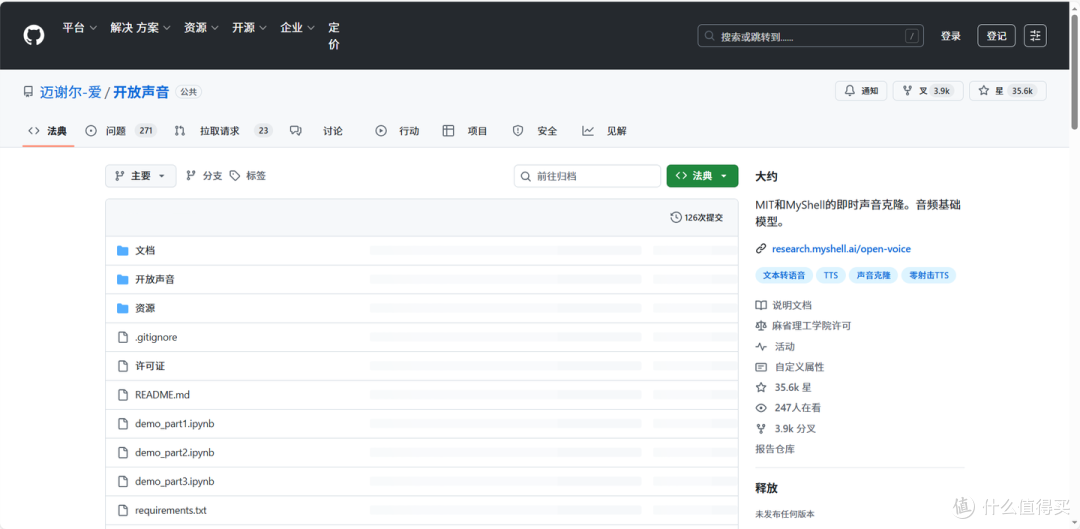Screen dimensions: 1080x529
Task: Expand the green 法典 code dropdown
Action: 702,176
